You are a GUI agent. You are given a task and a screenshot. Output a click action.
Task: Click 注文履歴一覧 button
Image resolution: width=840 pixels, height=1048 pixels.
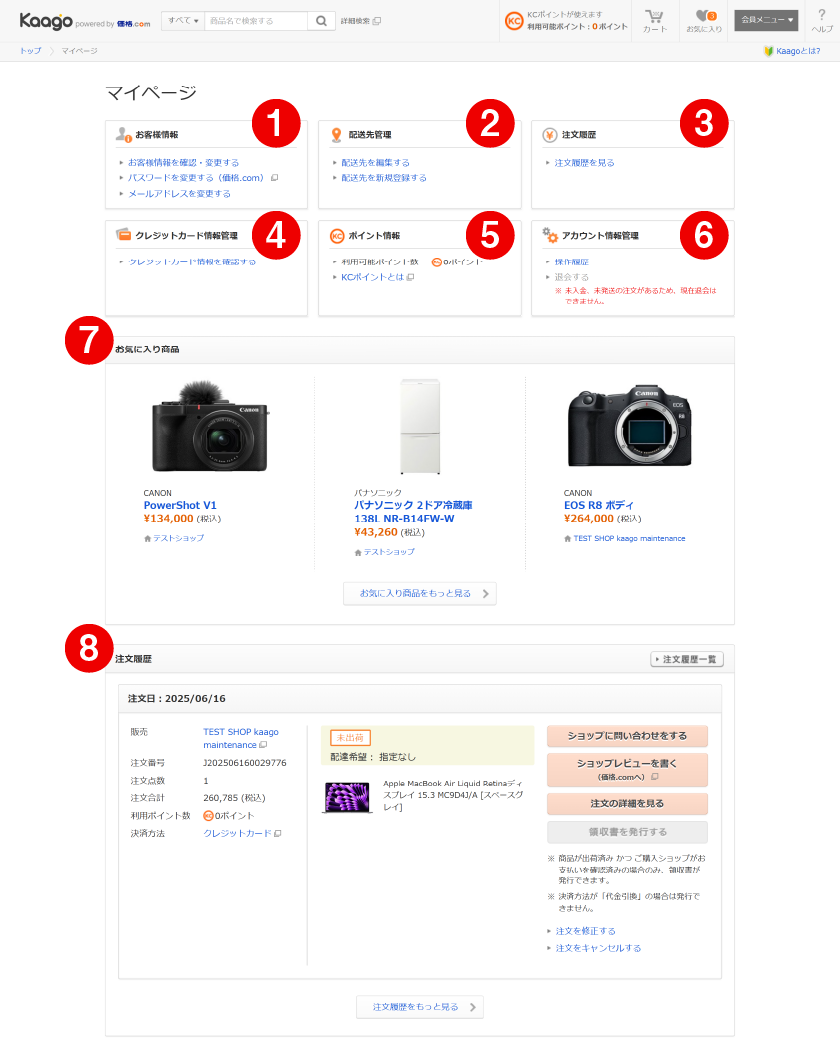click(687, 659)
